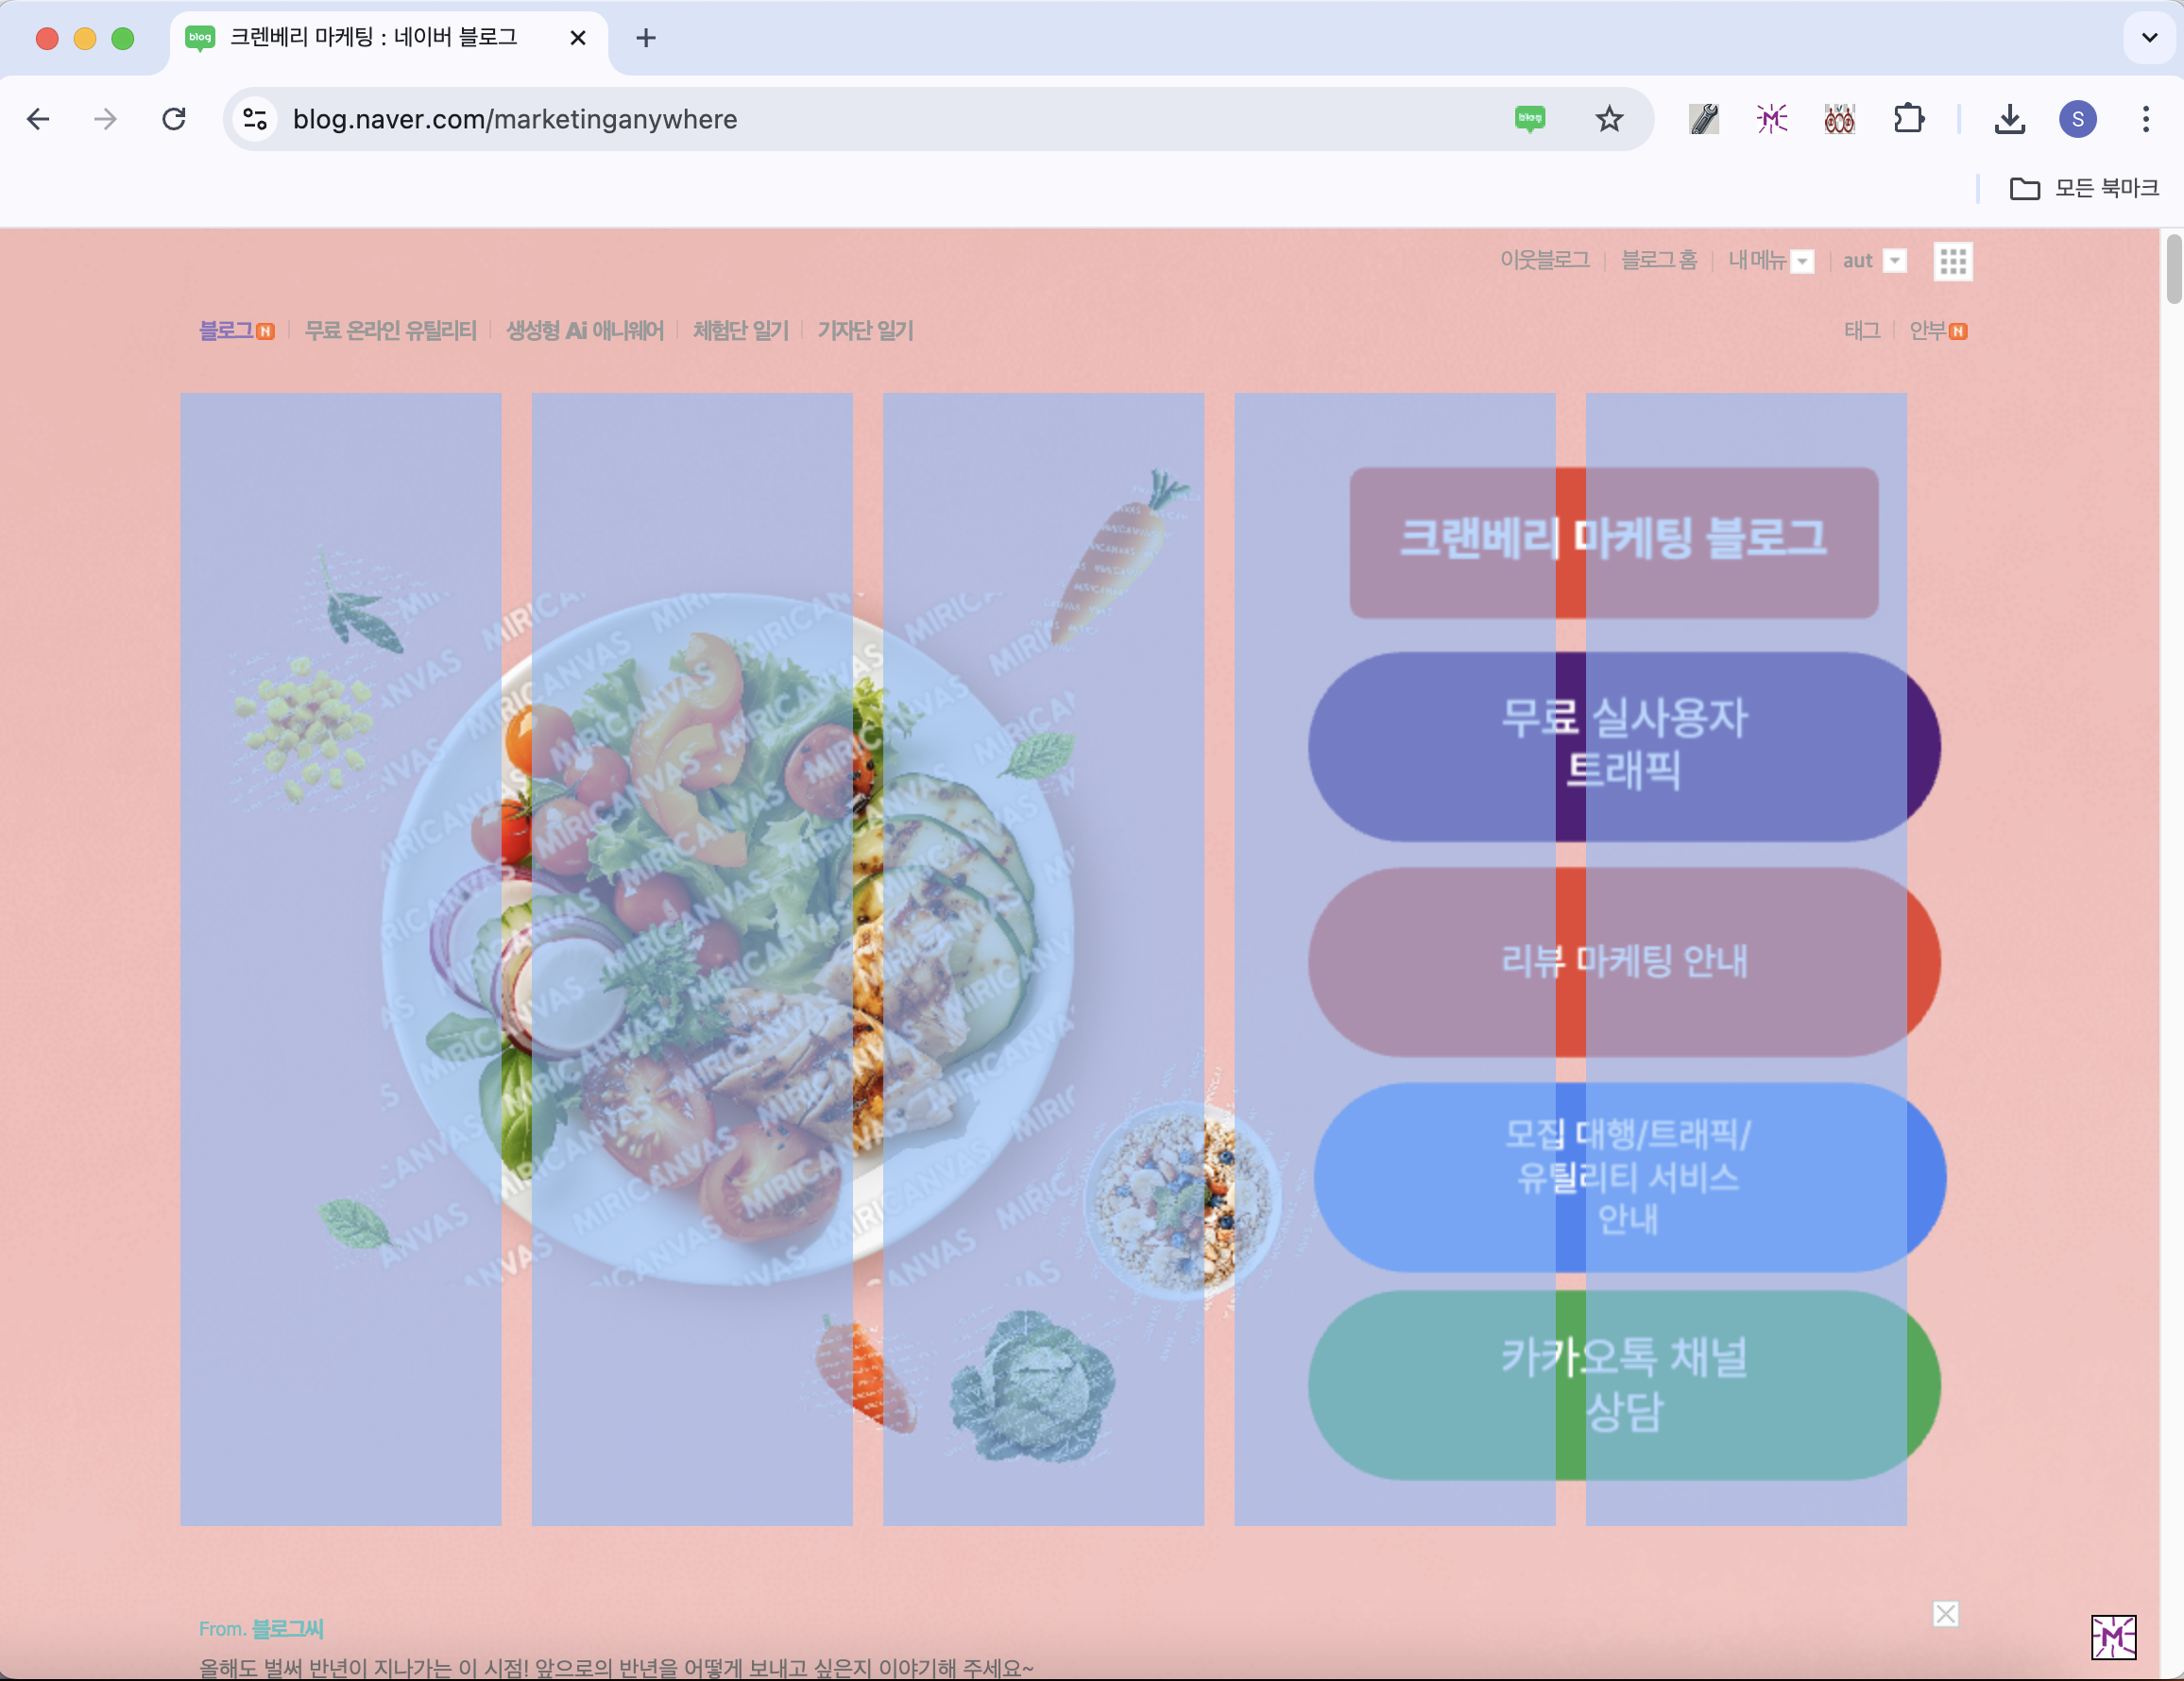Open the Downloads icon in toolbar

[x=2009, y=119]
